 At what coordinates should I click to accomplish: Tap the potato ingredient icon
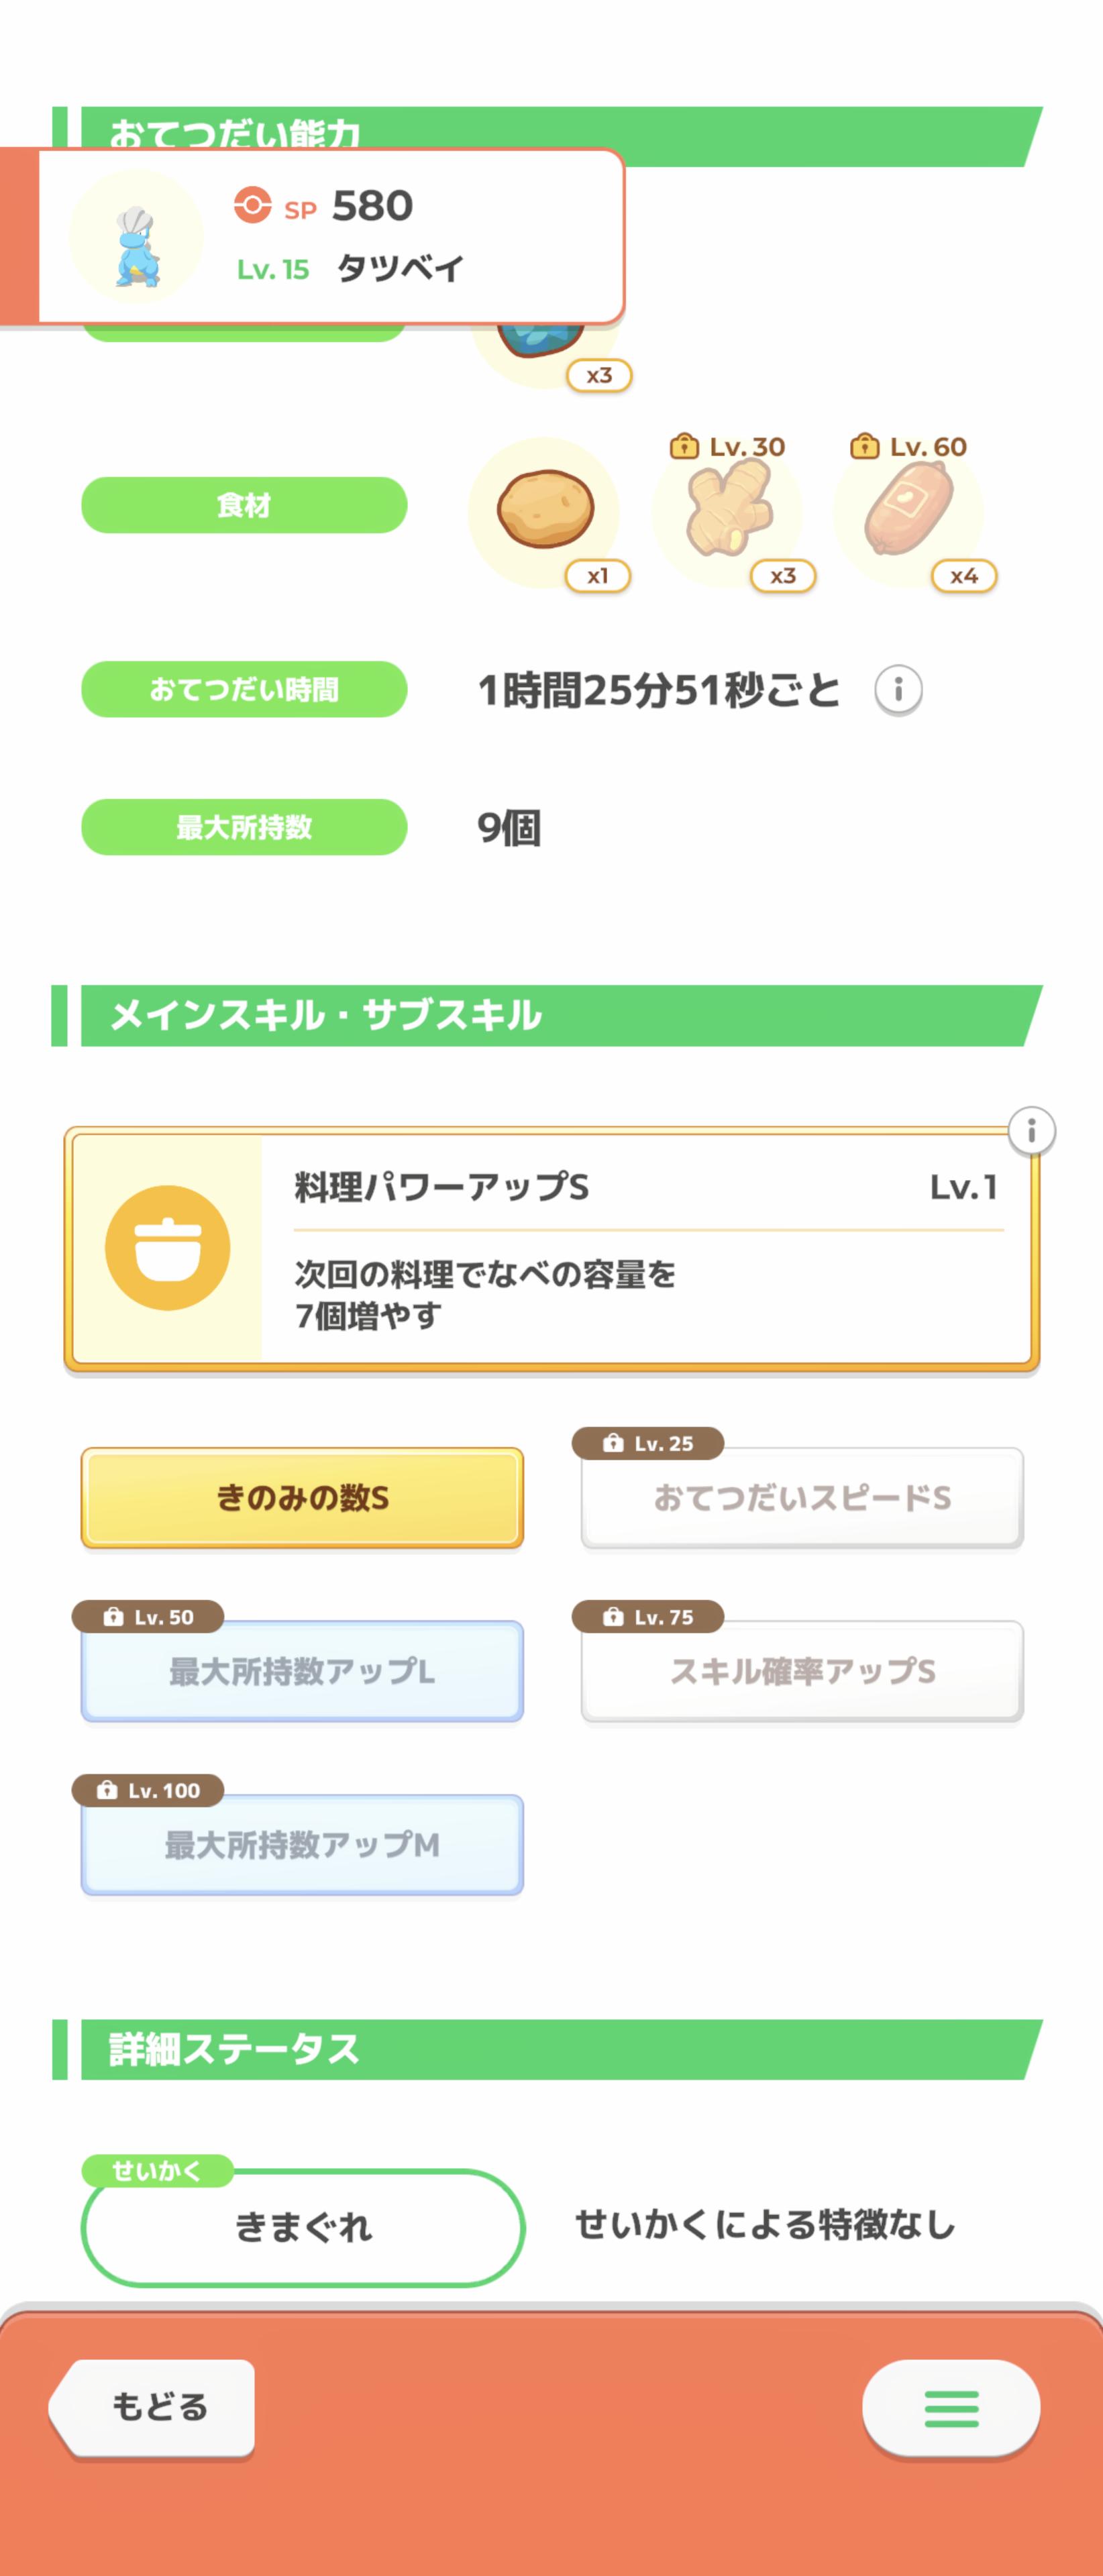(x=544, y=510)
